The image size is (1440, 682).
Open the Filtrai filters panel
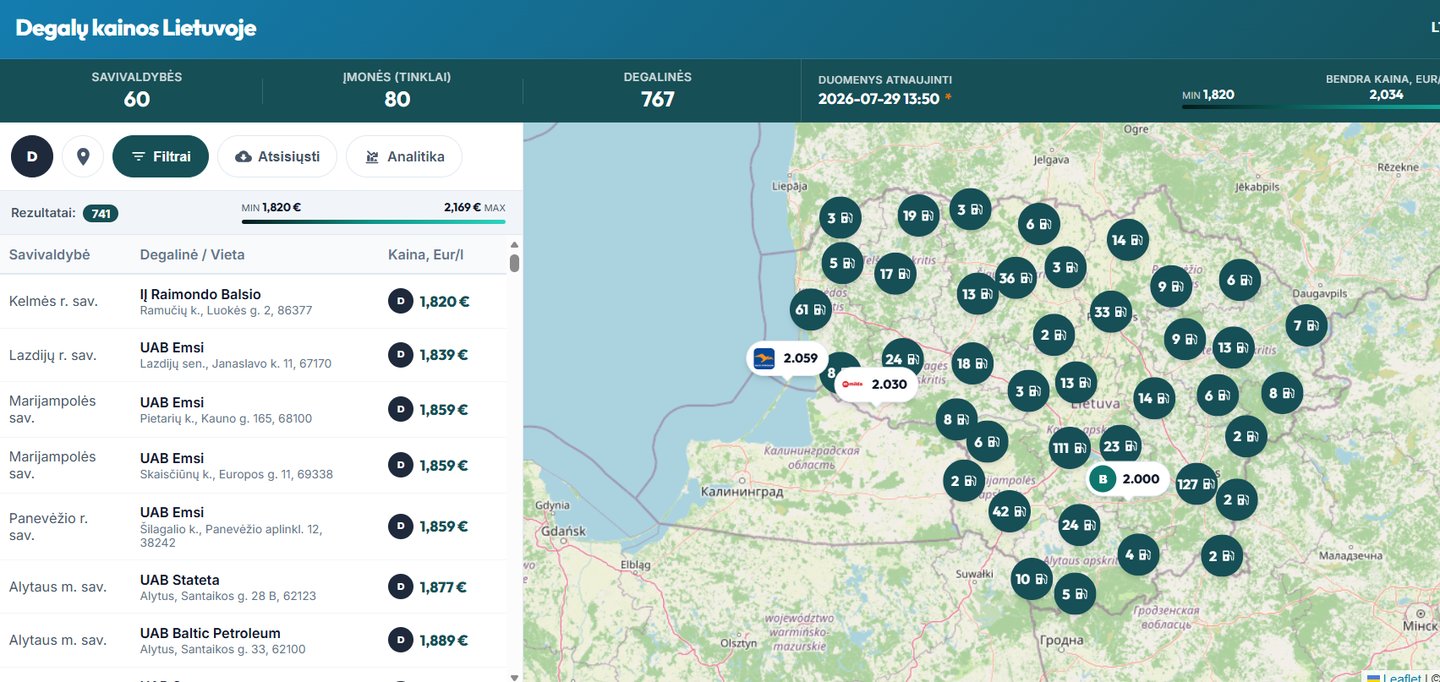[x=161, y=157]
